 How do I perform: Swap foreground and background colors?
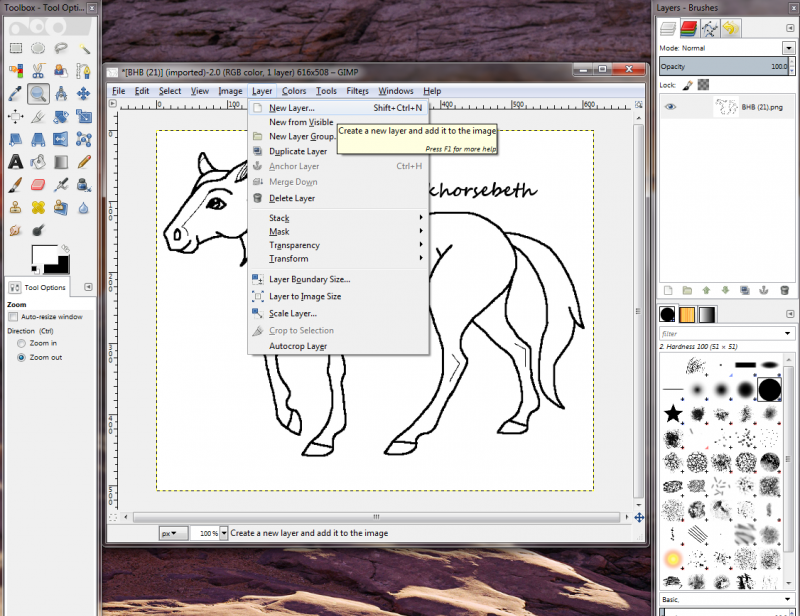65,249
